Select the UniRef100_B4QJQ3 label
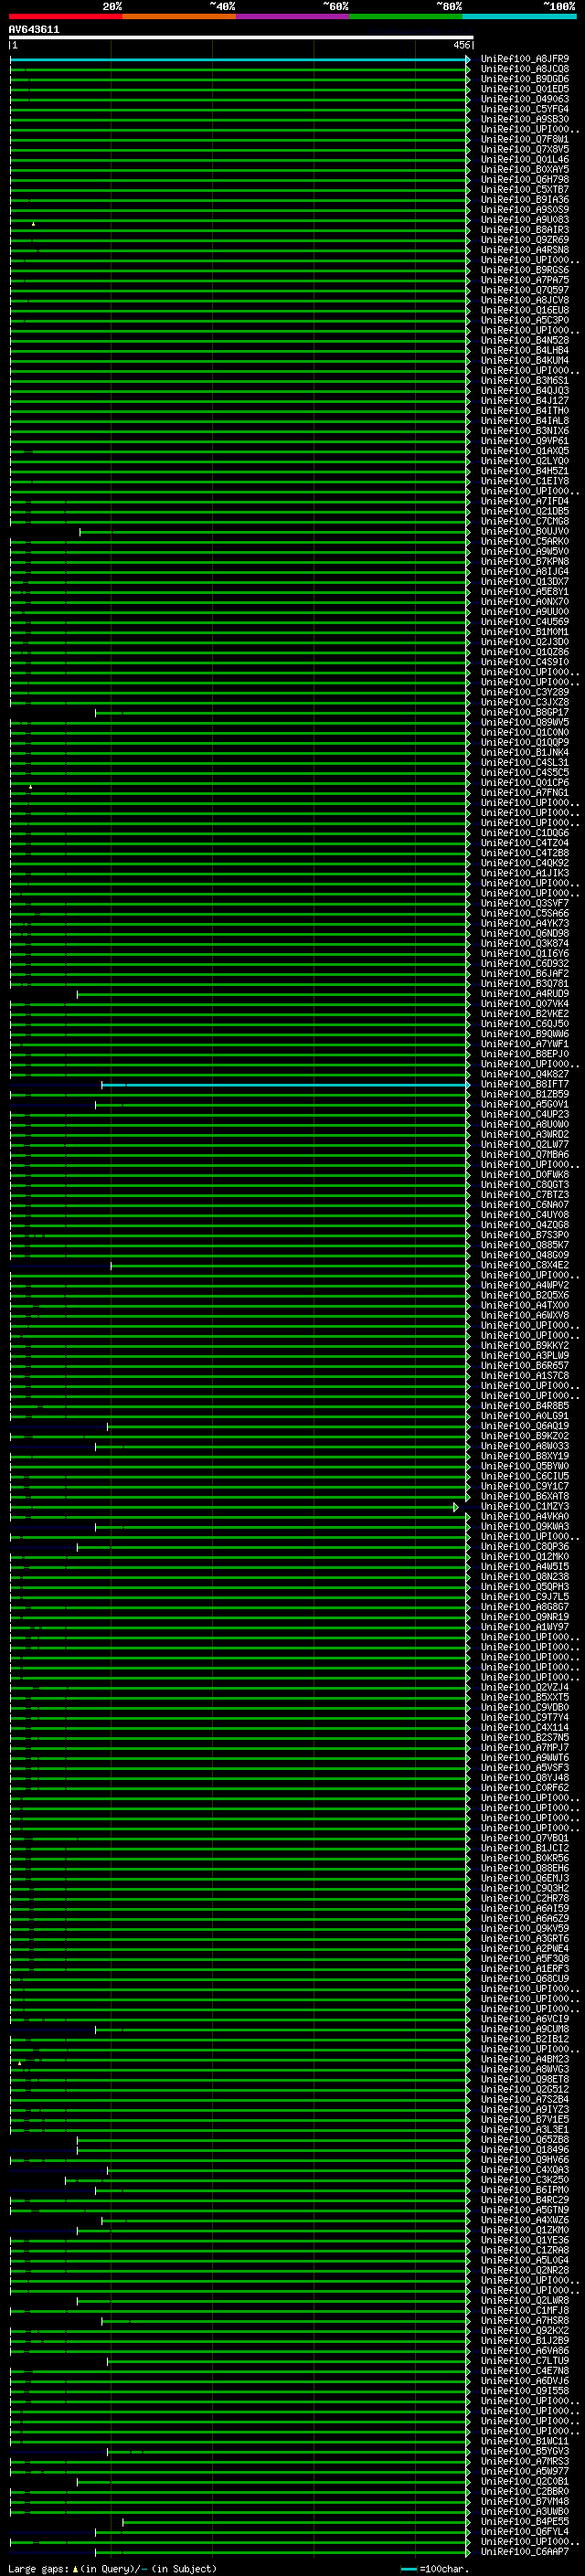This screenshot has height=2576, width=585. [x=525, y=391]
